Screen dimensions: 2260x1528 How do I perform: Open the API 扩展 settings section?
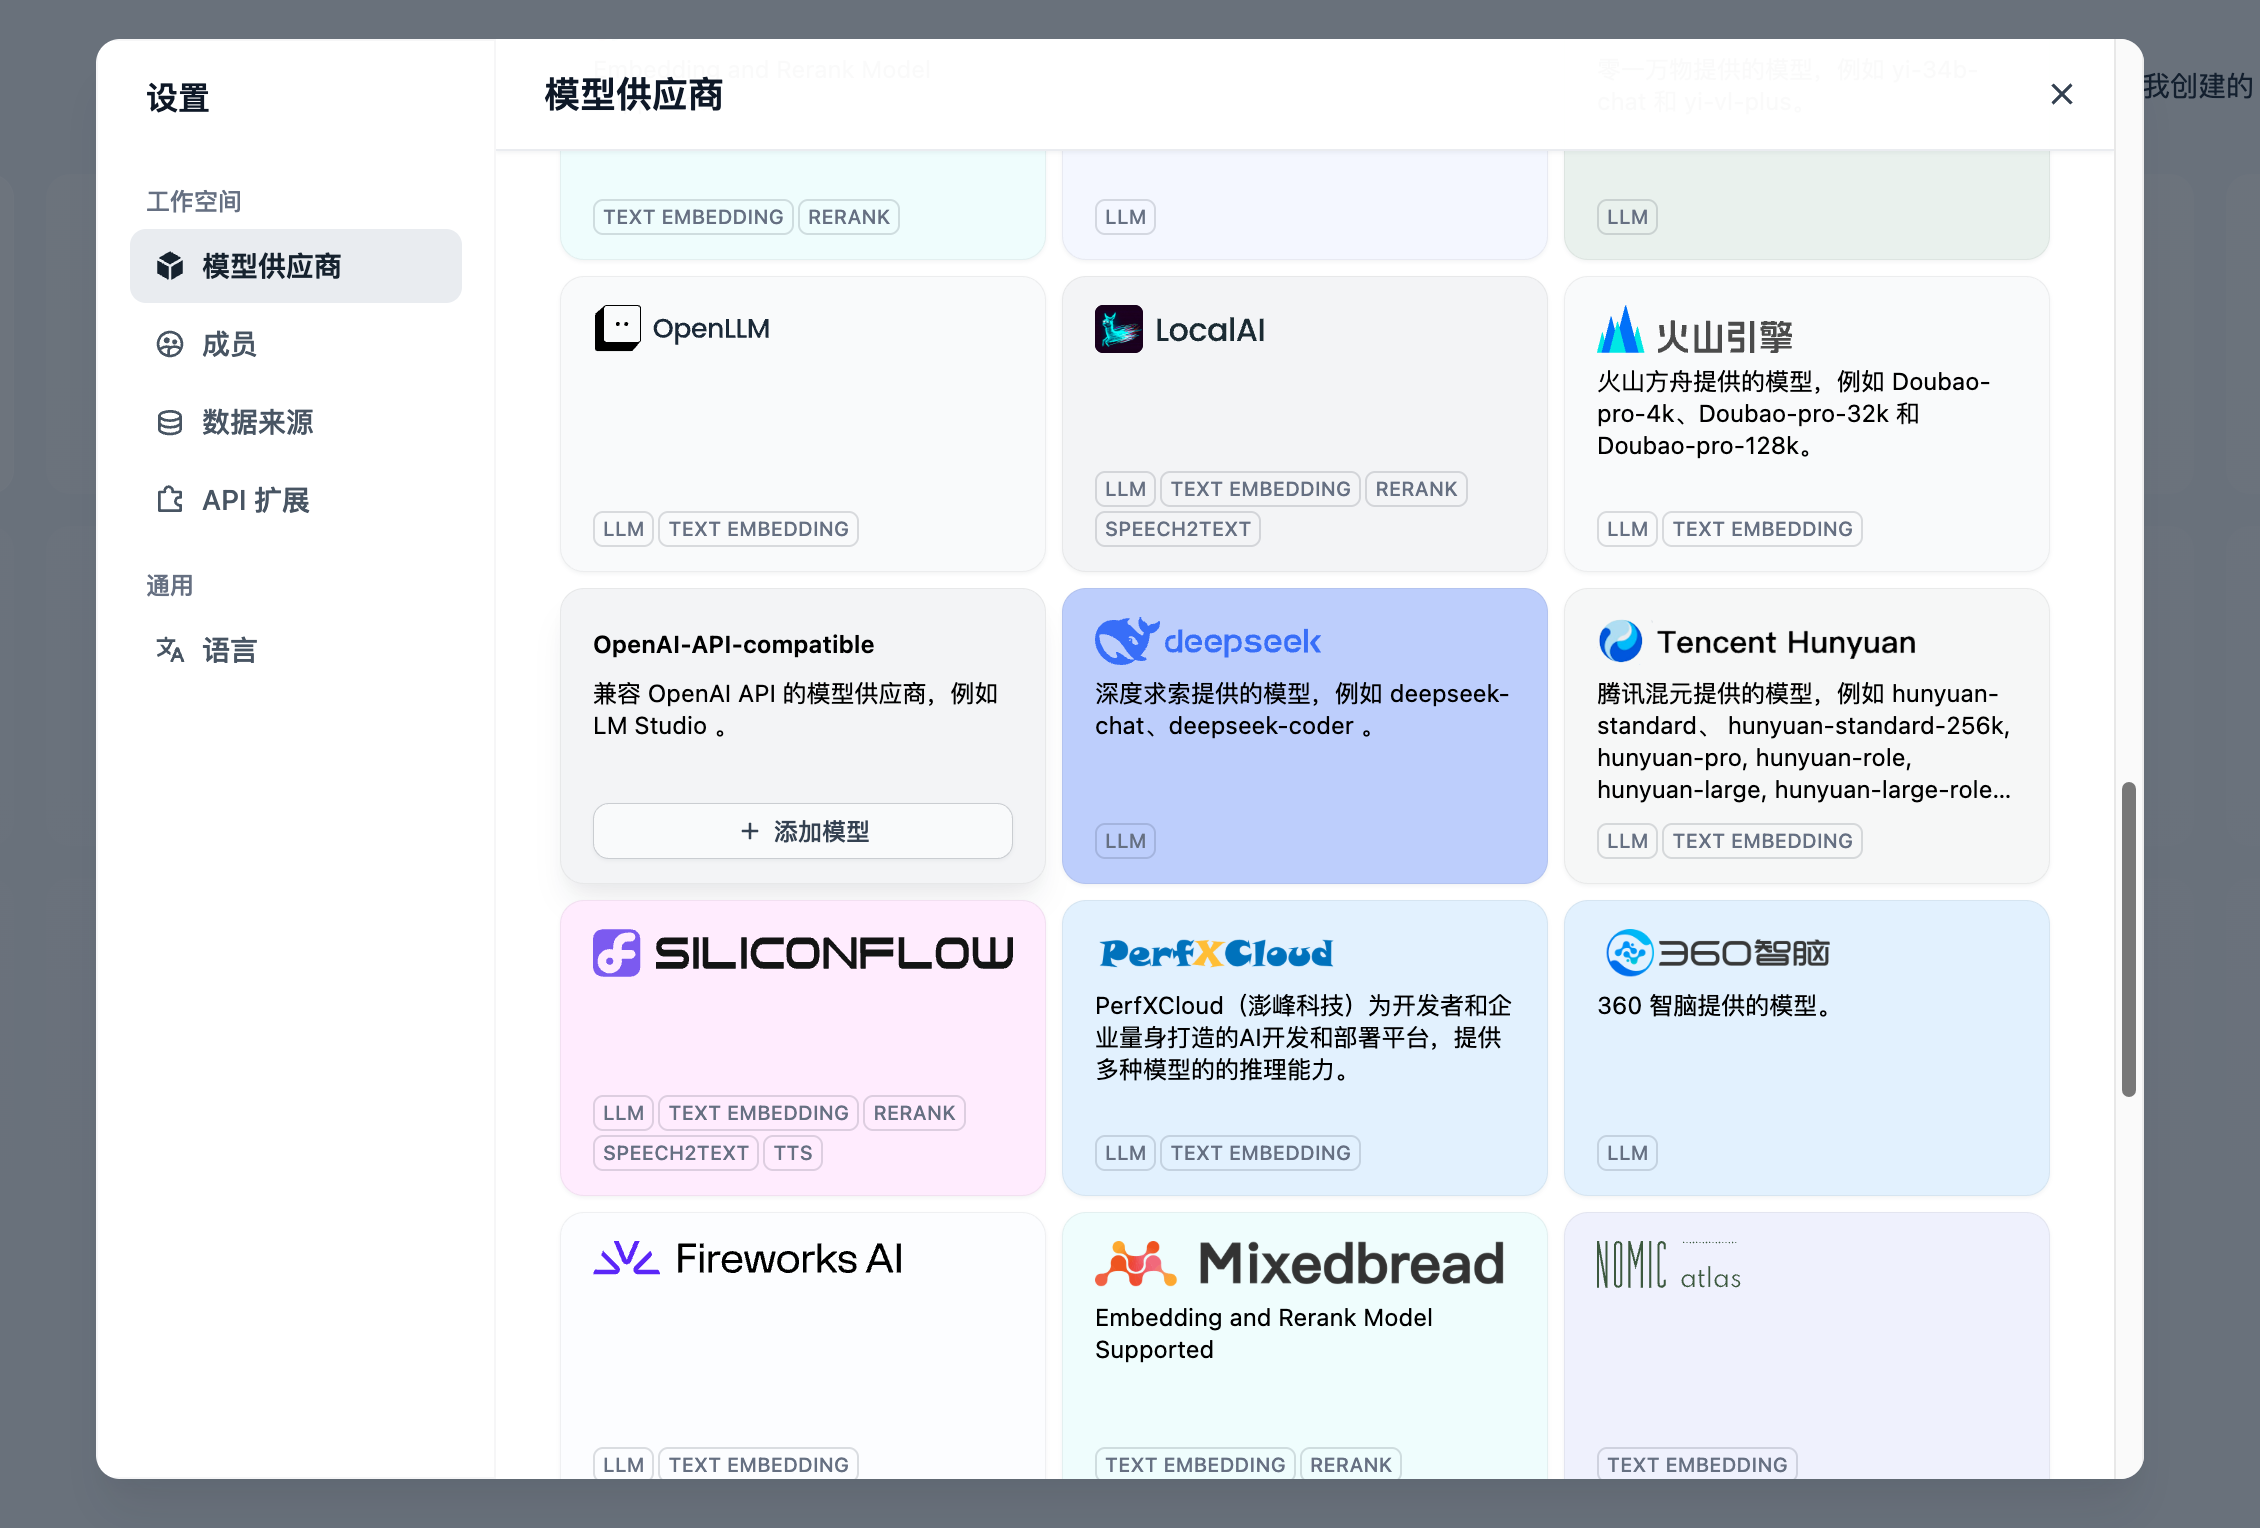[x=296, y=500]
